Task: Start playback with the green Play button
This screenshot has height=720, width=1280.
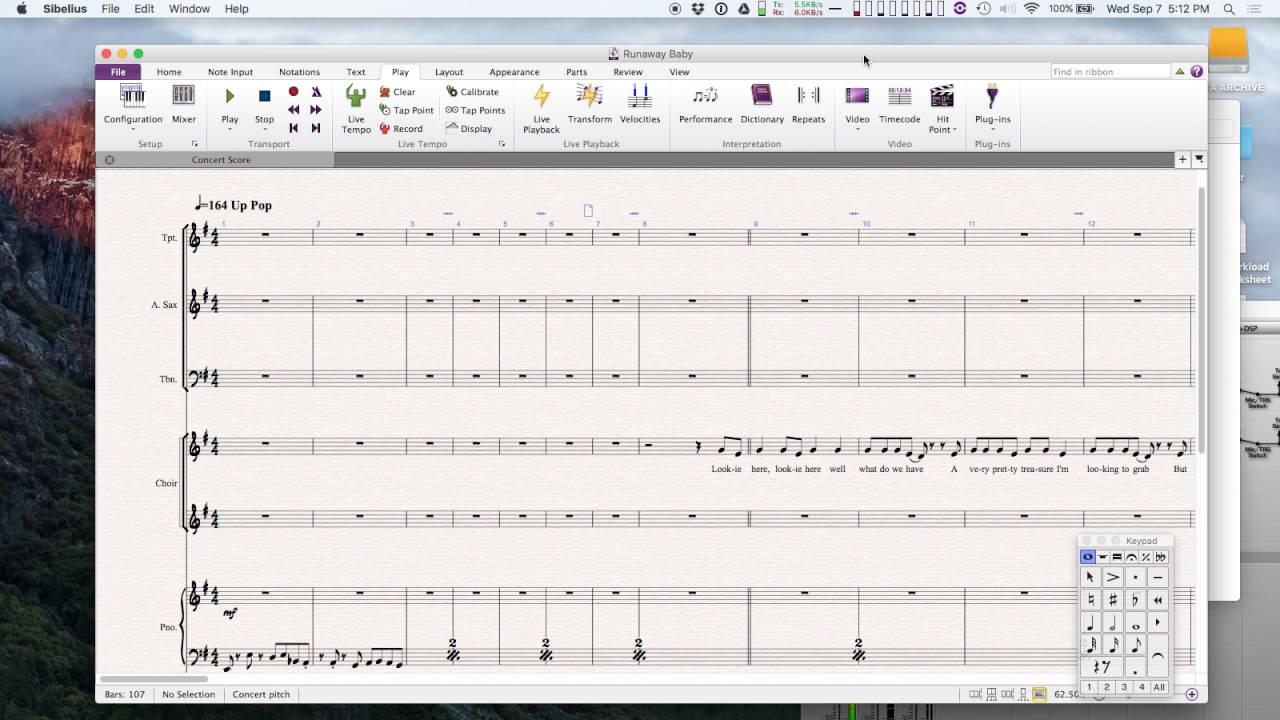Action: (x=230, y=96)
